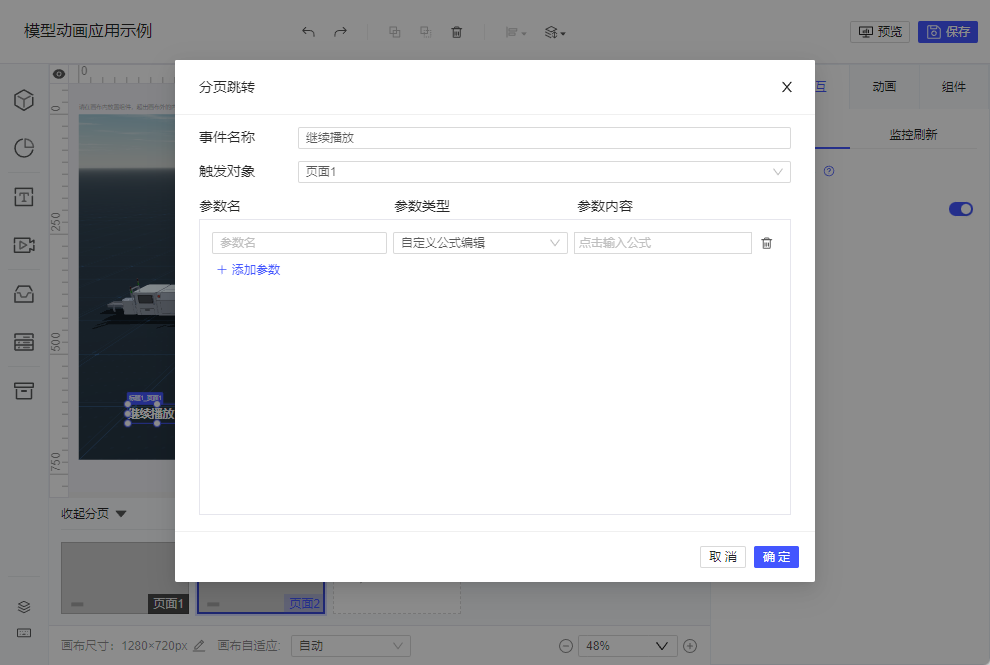Click the 添加参数 link
Screen dimensions: 990x665
point(249,270)
